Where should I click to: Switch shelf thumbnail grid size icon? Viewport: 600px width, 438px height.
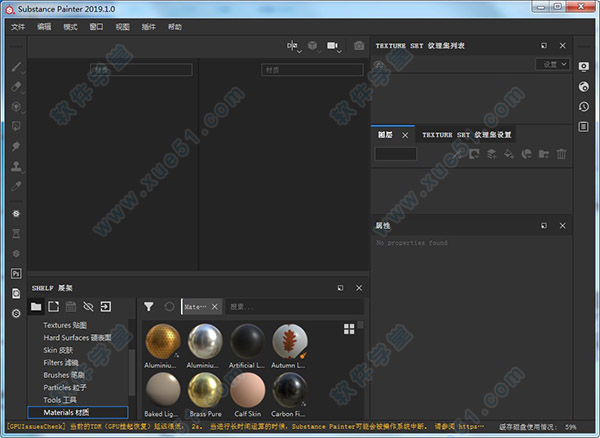pos(349,329)
